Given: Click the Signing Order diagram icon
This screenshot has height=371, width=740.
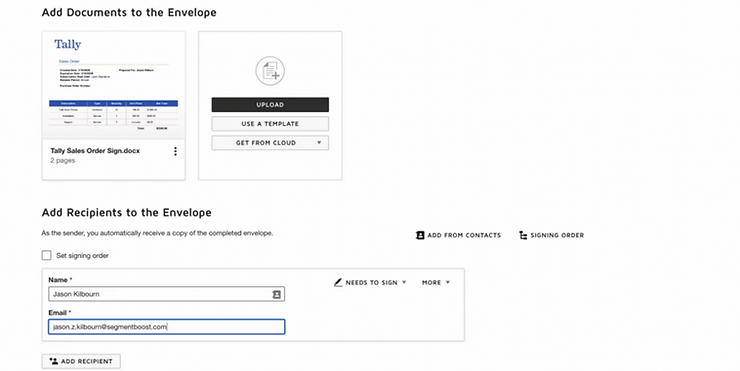Looking at the screenshot, I should (523, 235).
